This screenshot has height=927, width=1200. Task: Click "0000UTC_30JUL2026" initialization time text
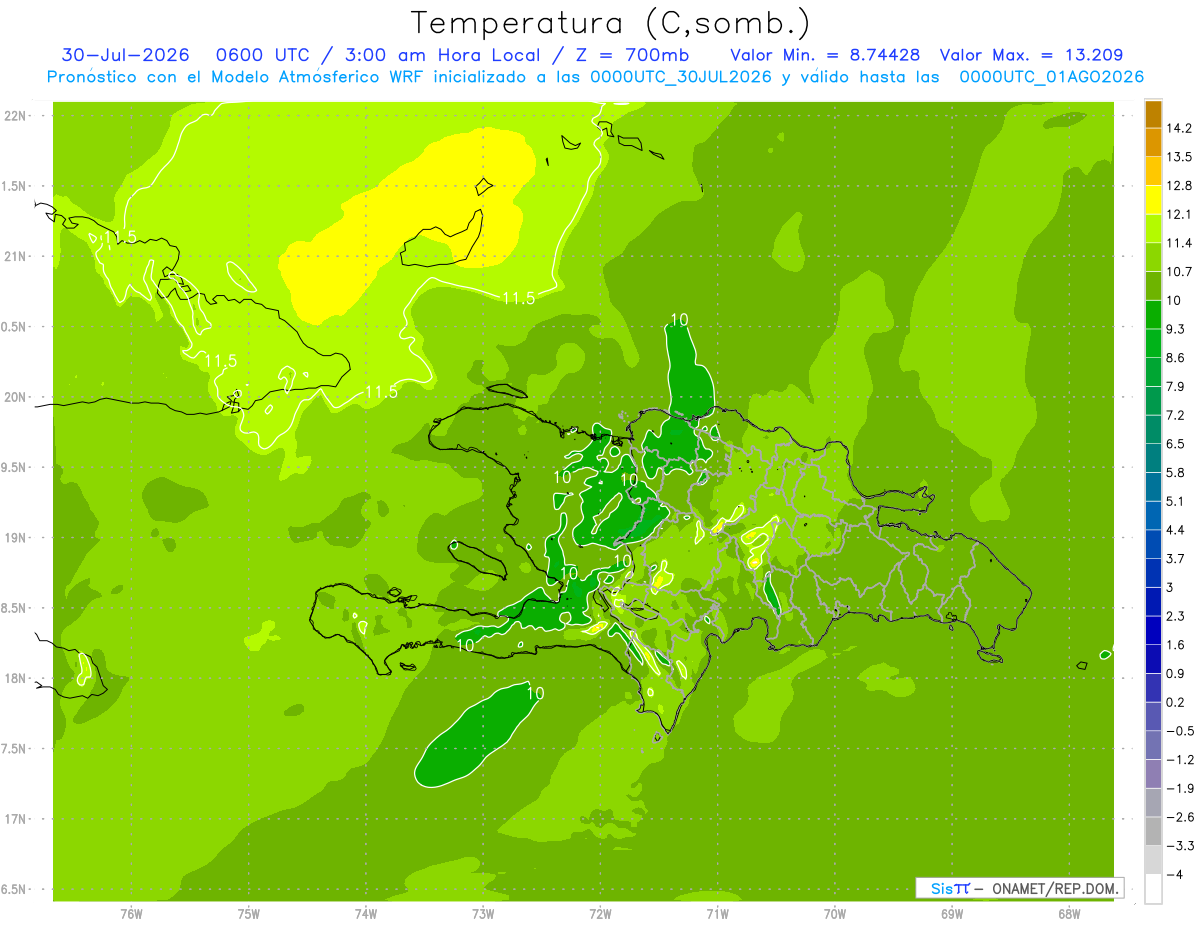[x=681, y=77]
